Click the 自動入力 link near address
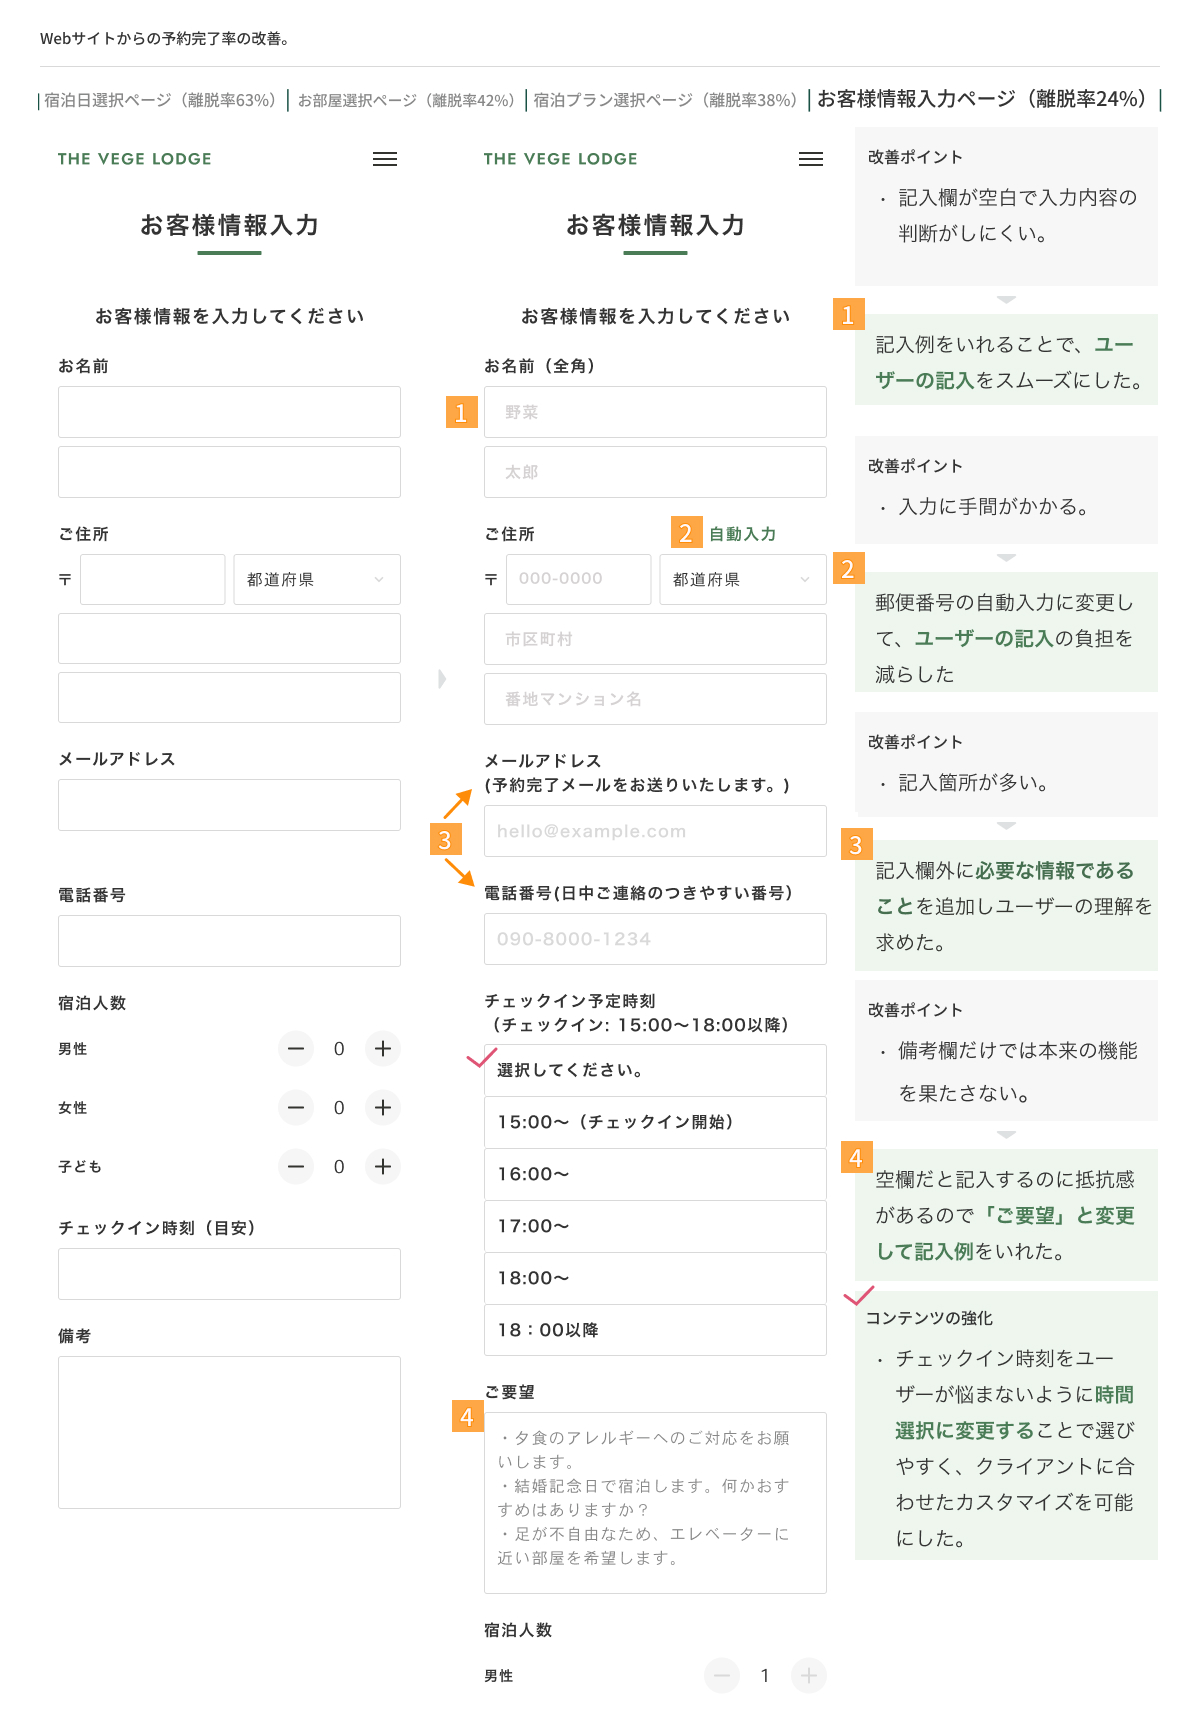 click(742, 534)
